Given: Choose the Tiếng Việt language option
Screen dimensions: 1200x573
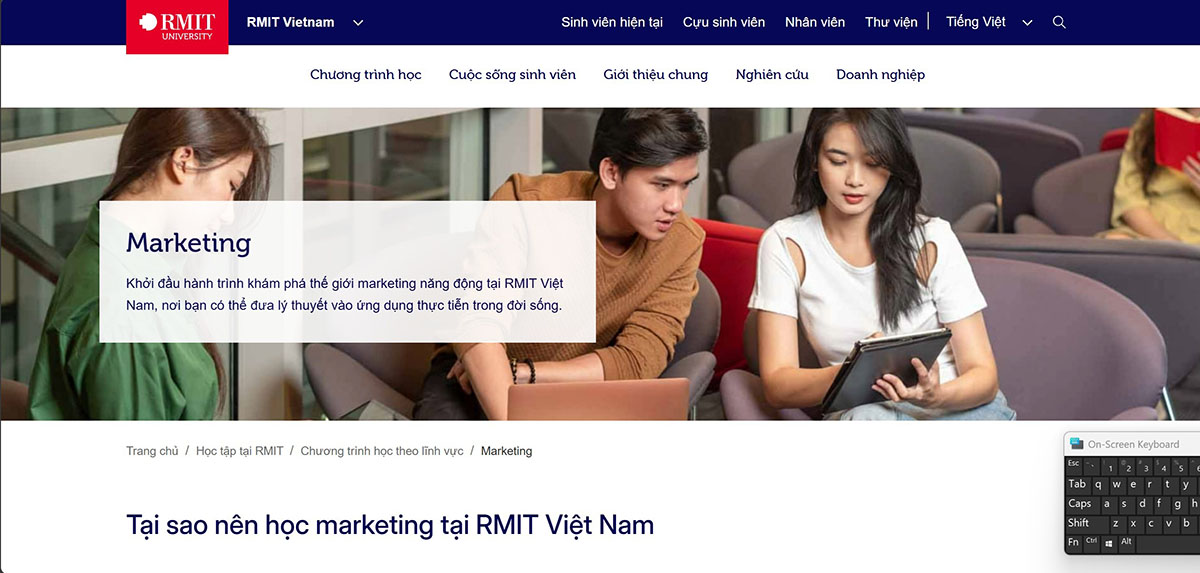Looking at the screenshot, I should point(976,22).
